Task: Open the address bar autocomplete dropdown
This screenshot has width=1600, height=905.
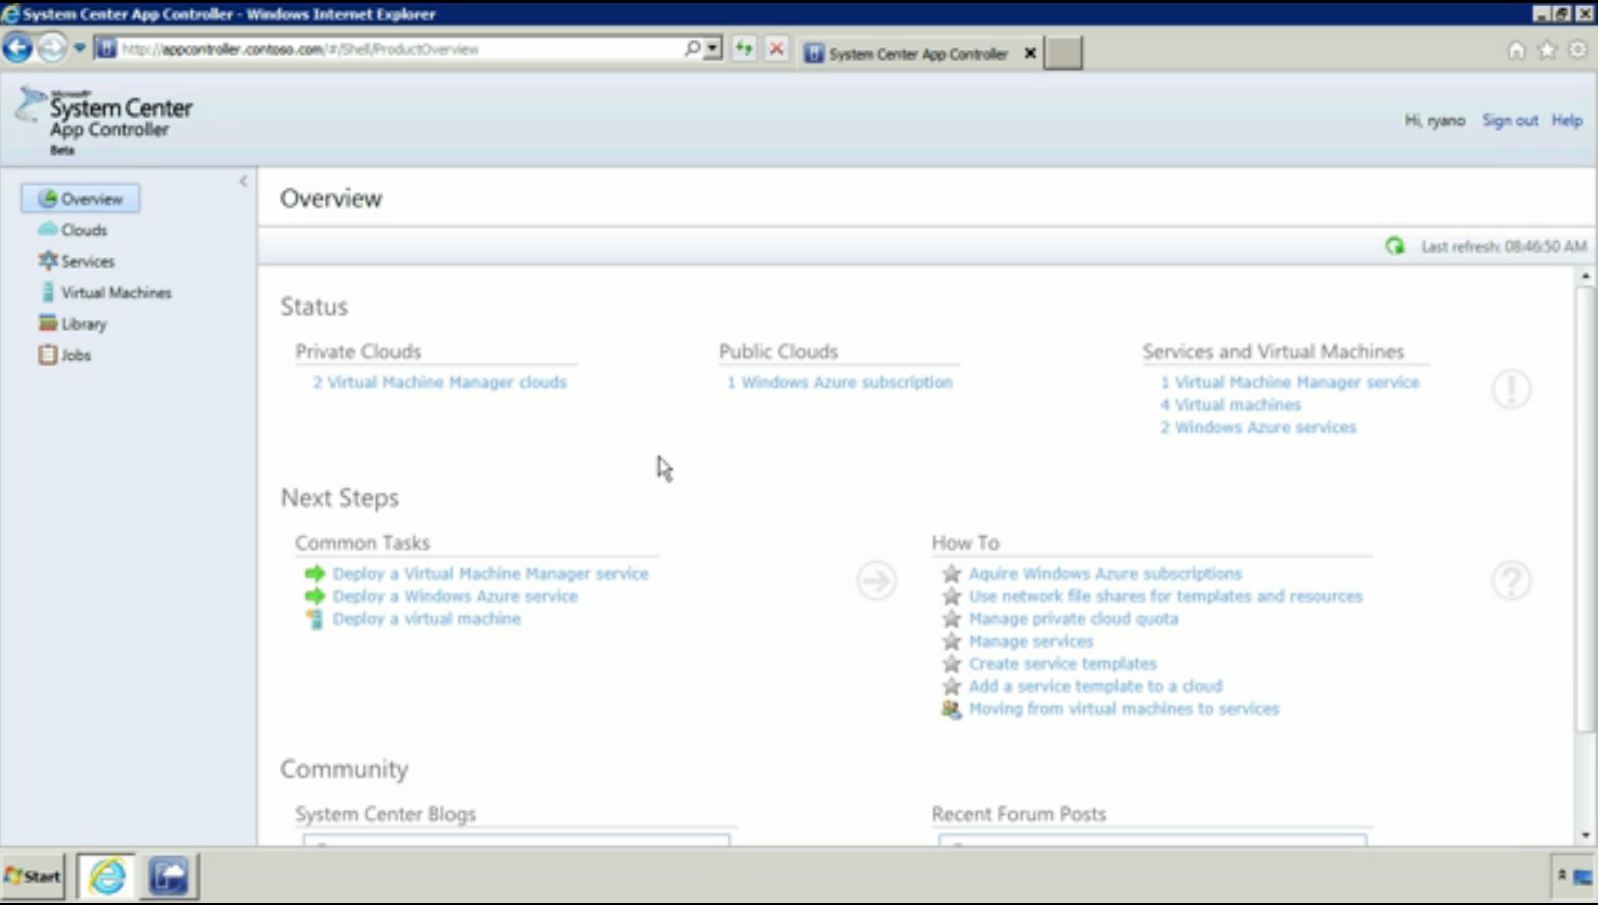Action: coord(712,48)
